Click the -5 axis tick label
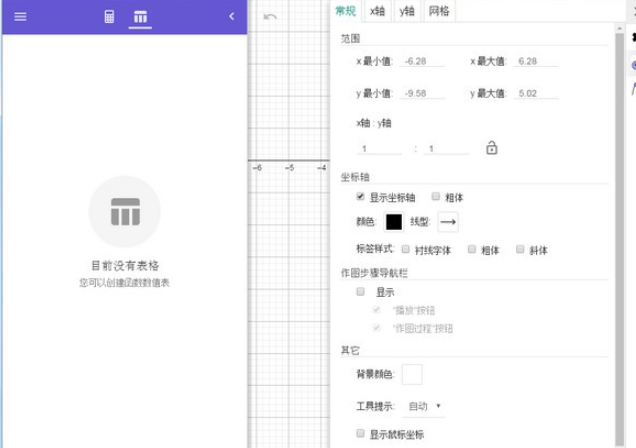The image size is (636, 448). pos(289,167)
